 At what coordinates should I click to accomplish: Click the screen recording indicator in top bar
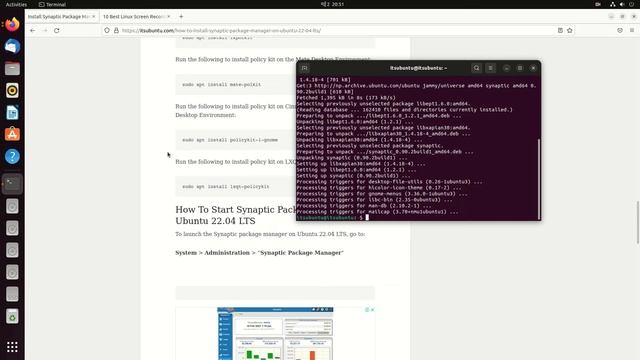[598, 4]
